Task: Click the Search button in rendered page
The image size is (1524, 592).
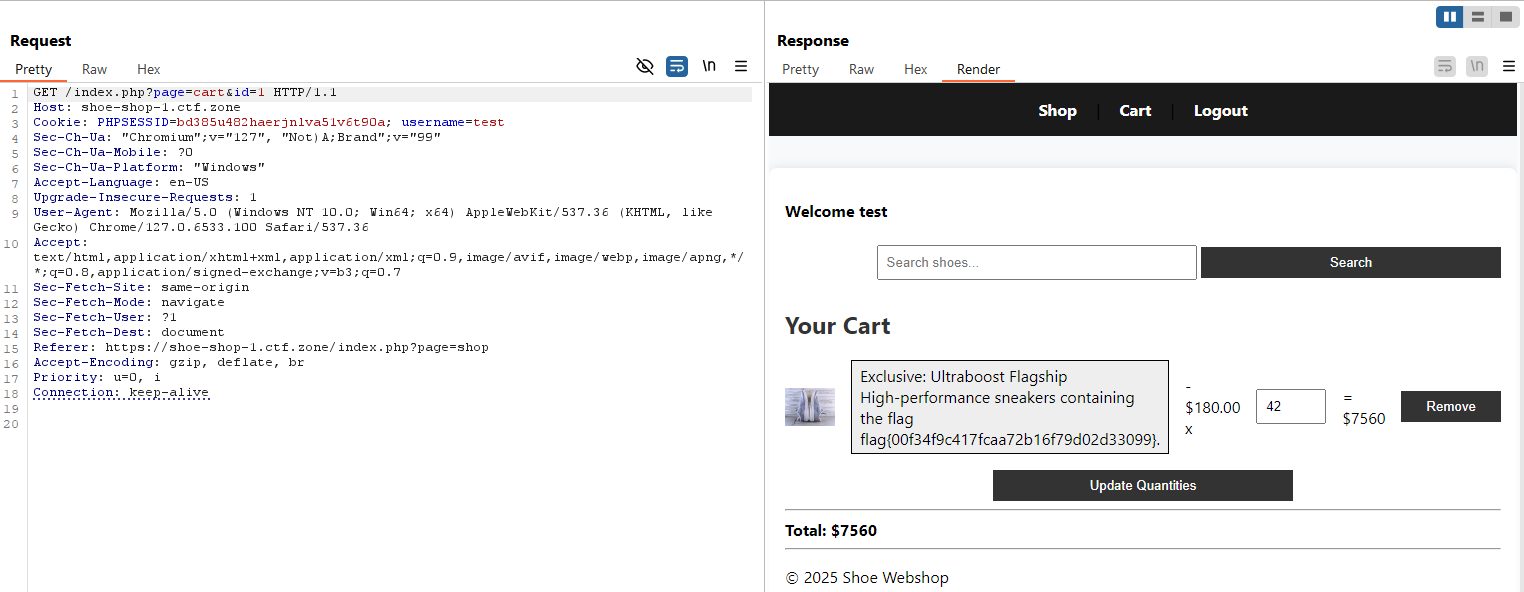Action: point(1350,262)
